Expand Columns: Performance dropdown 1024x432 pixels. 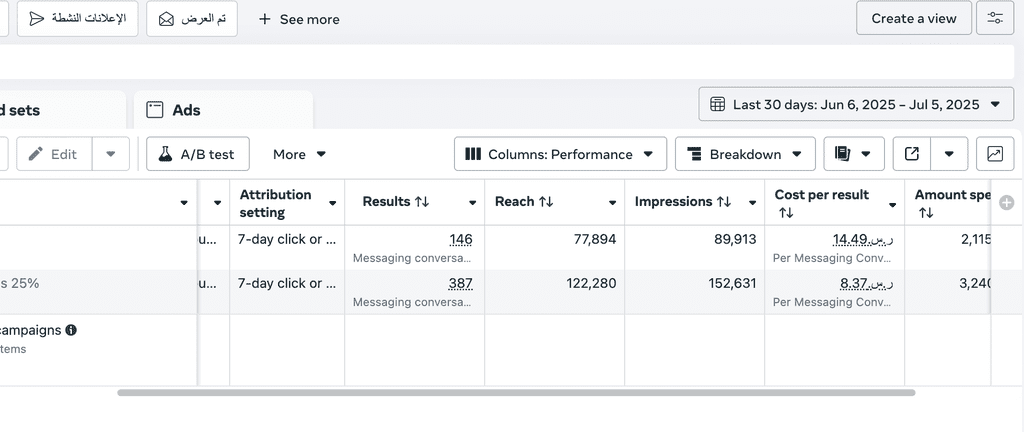coord(560,154)
